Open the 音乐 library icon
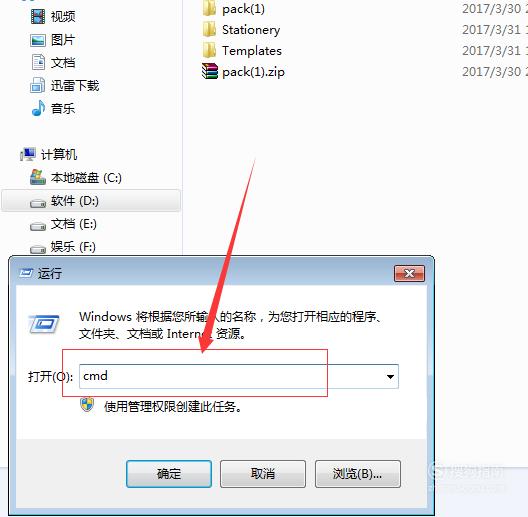Image resolution: width=528 pixels, height=517 pixels. coord(38,108)
